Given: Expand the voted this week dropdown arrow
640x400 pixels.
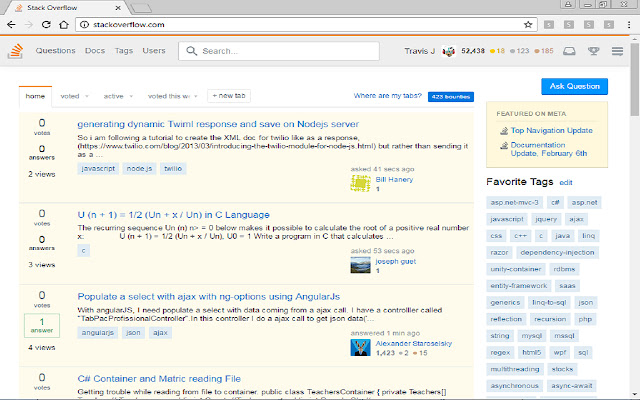Looking at the screenshot, I should 196,97.
